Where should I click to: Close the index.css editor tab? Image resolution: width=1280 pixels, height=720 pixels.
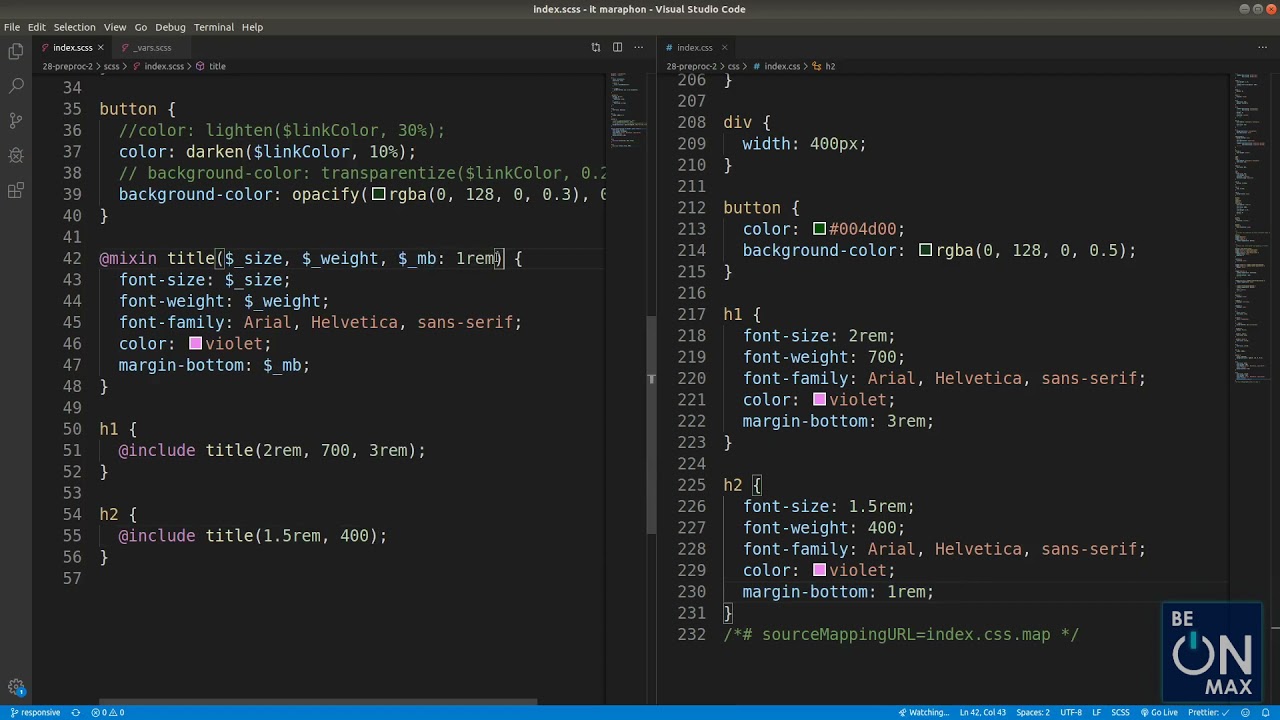pos(724,47)
